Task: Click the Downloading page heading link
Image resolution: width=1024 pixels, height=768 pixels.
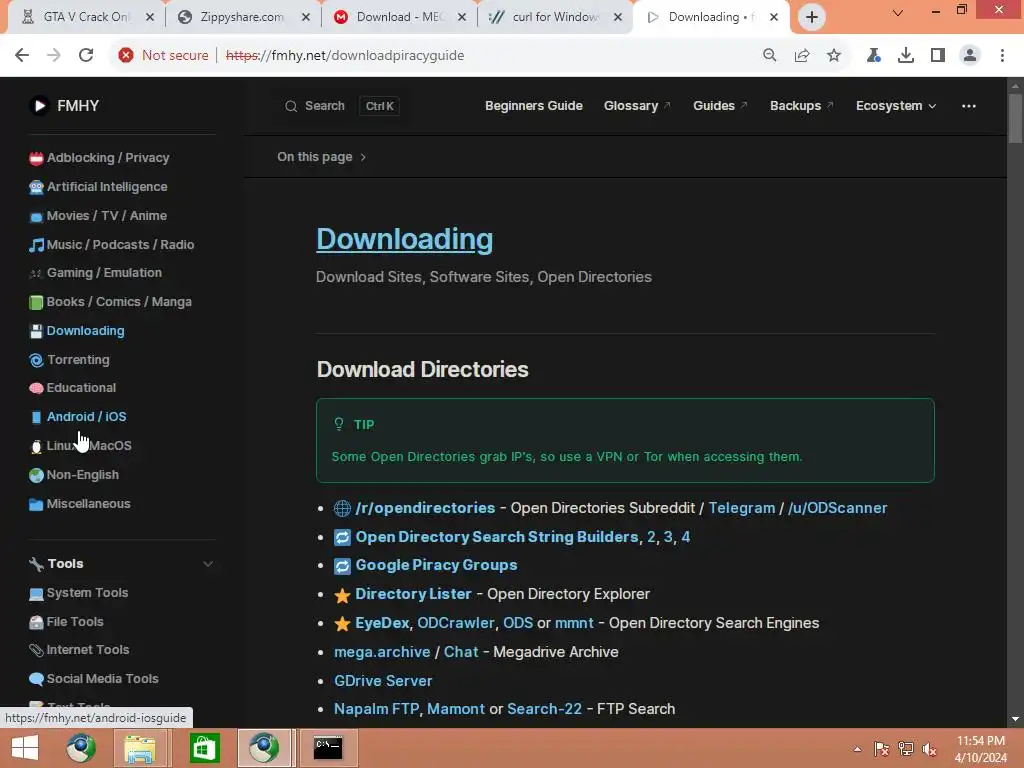Action: [404, 239]
